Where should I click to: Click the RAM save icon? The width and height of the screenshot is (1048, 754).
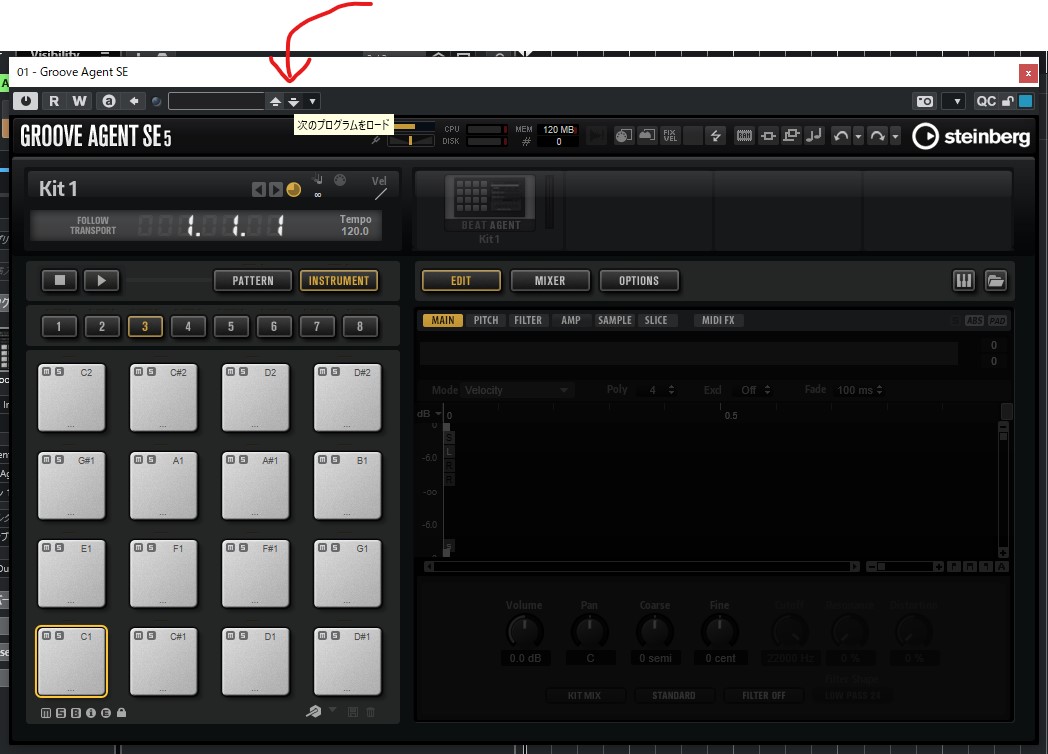tap(744, 136)
